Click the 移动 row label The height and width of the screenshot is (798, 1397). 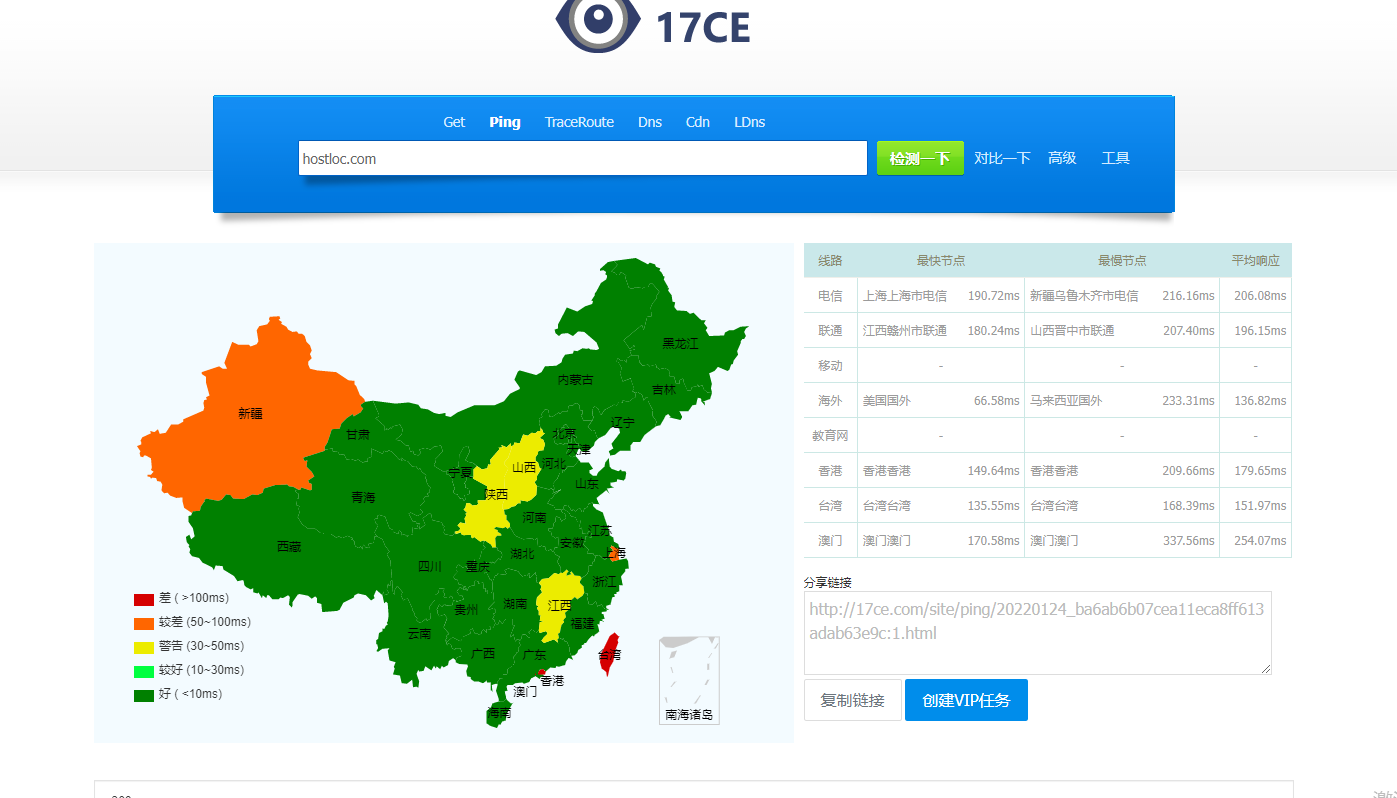[x=830, y=366]
